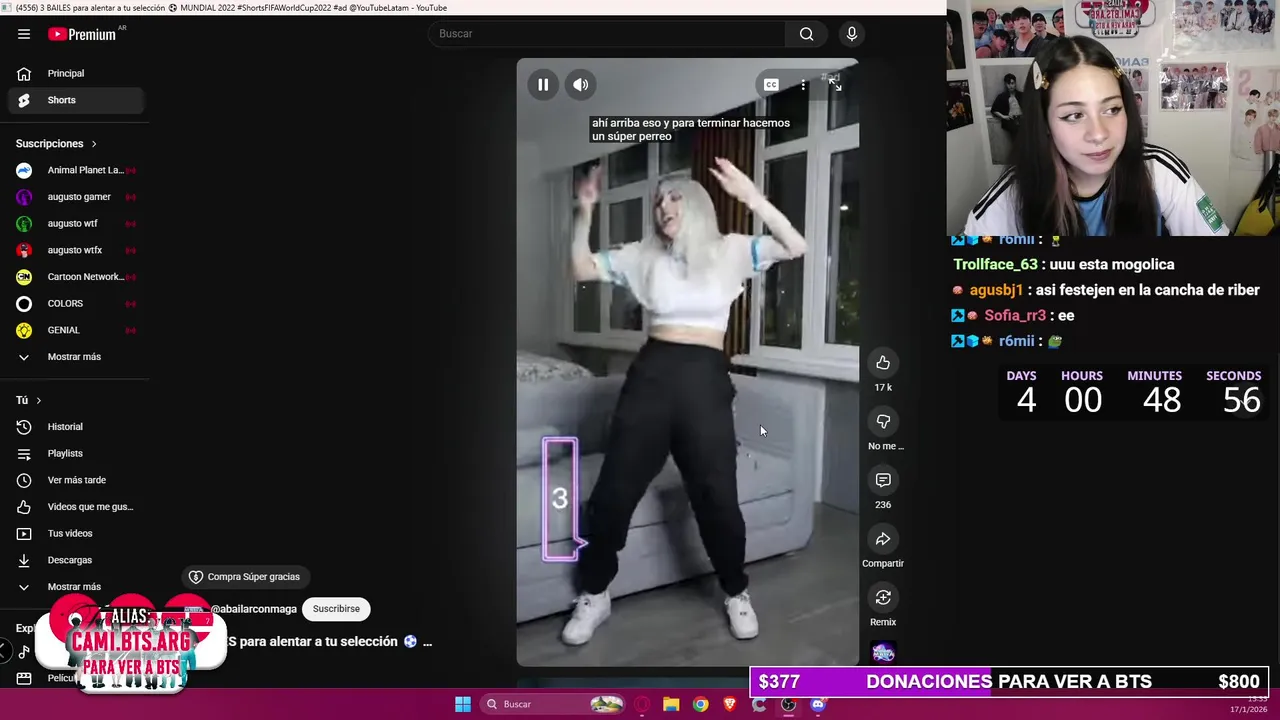Open the Windows Start menu
The height and width of the screenshot is (720, 1280).
tap(463, 704)
